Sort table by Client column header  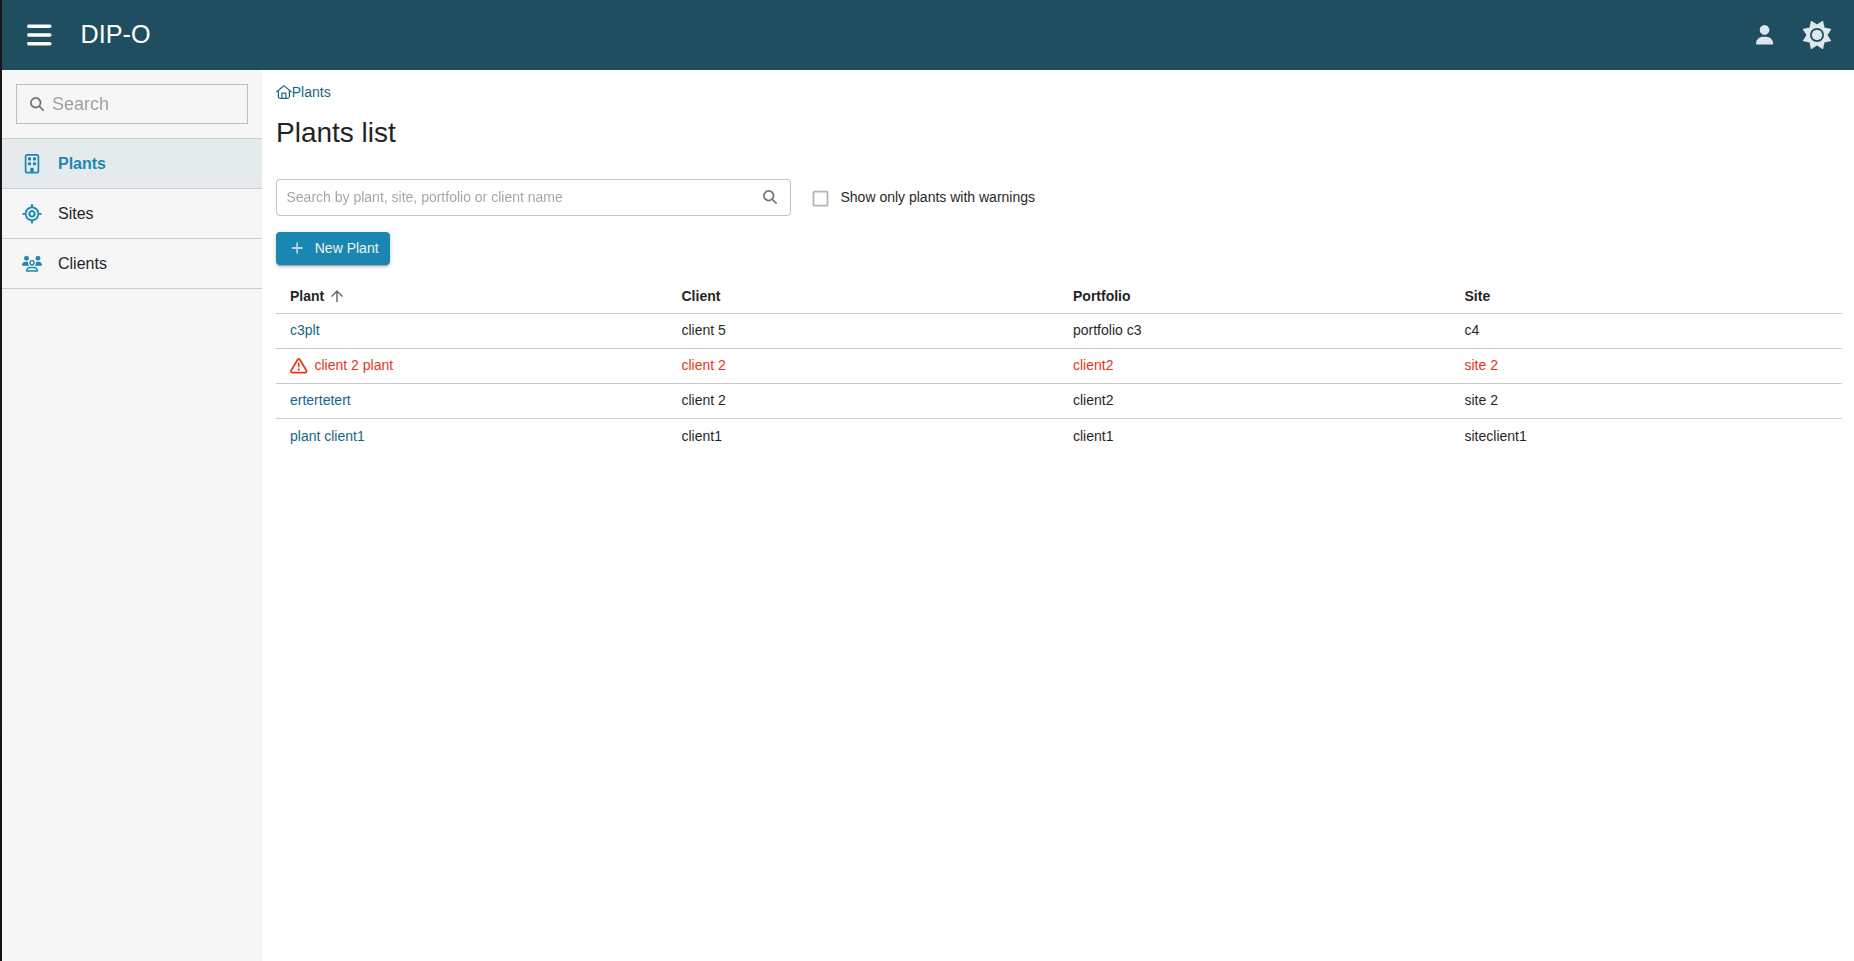(700, 296)
